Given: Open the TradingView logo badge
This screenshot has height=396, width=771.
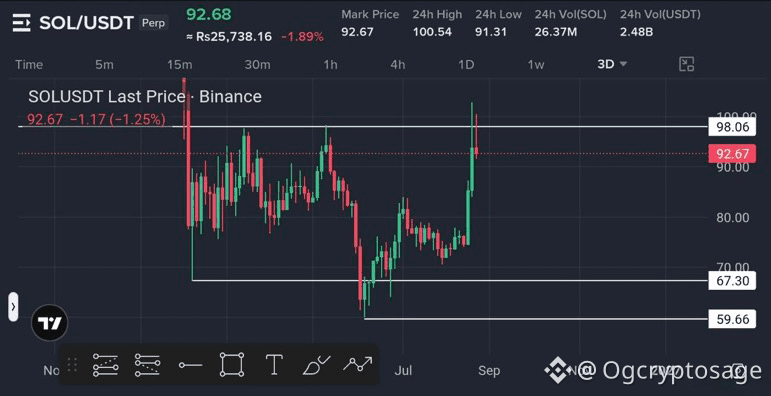Looking at the screenshot, I should [50, 323].
